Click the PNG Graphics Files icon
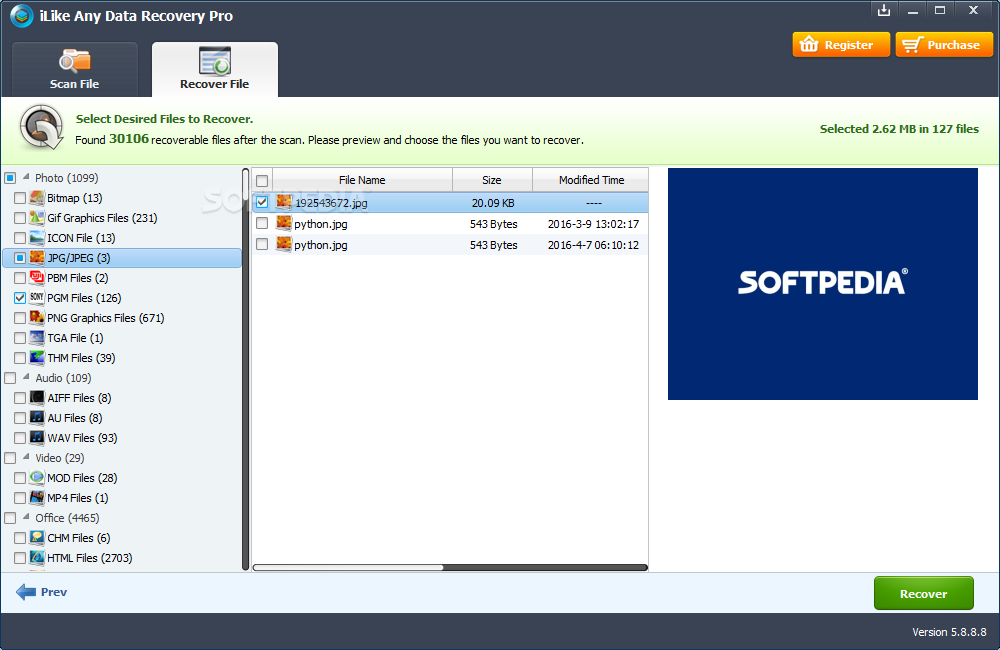Screen dimensions: 1000x650 click(37, 318)
